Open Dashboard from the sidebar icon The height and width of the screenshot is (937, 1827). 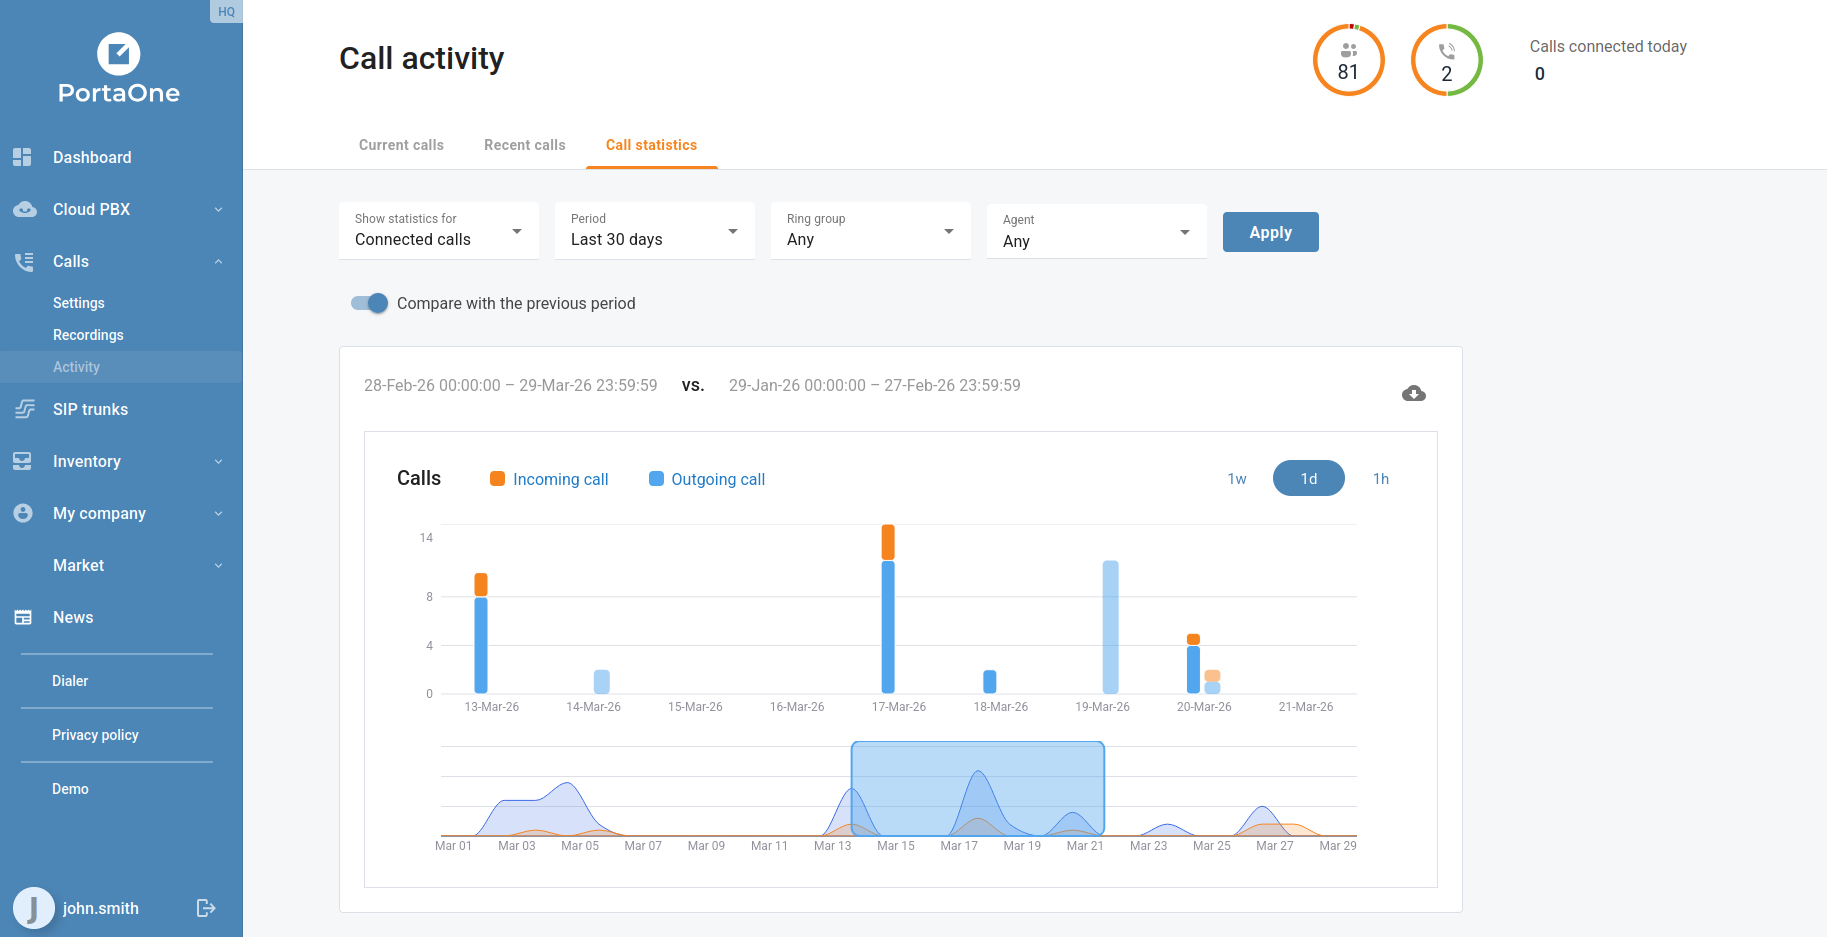[x=23, y=157]
